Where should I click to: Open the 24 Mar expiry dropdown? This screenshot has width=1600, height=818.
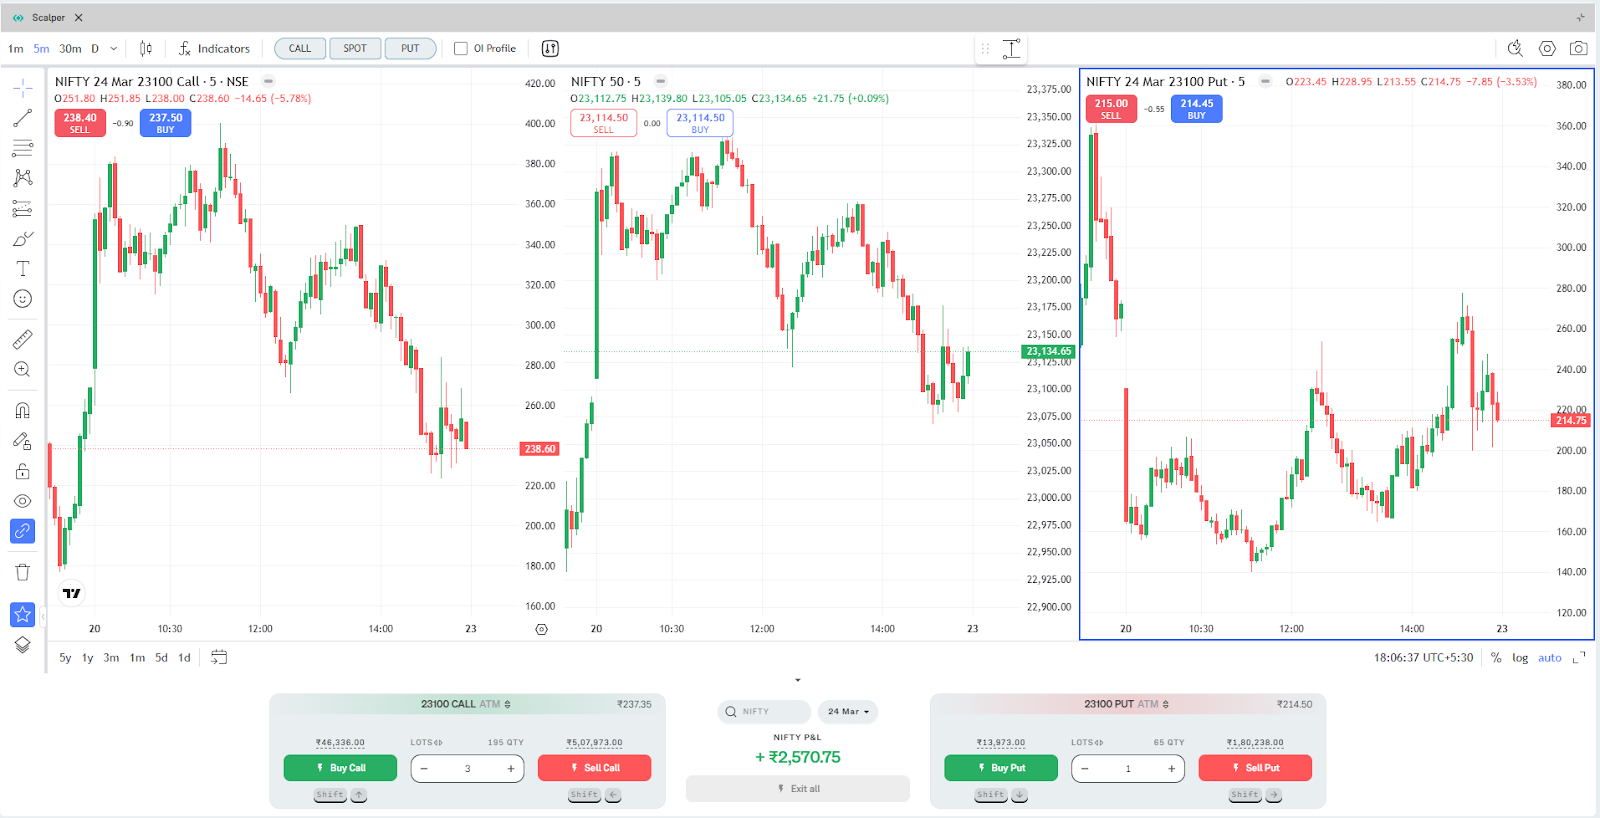(848, 712)
